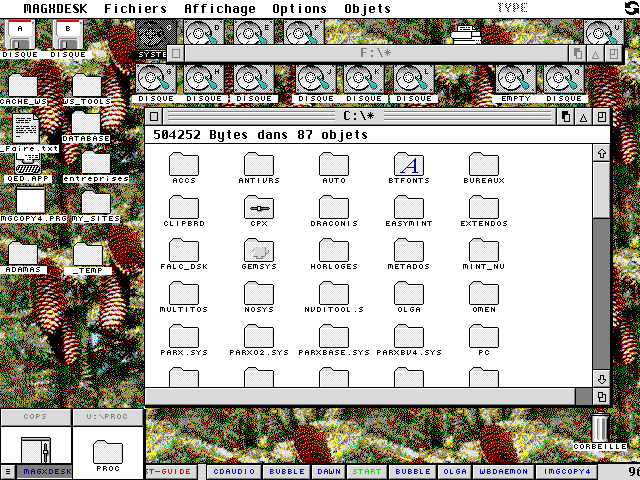Switch to WBDAEMON in taskbar
The width and height of the screenshot is (640, 480).
[503, 471]
